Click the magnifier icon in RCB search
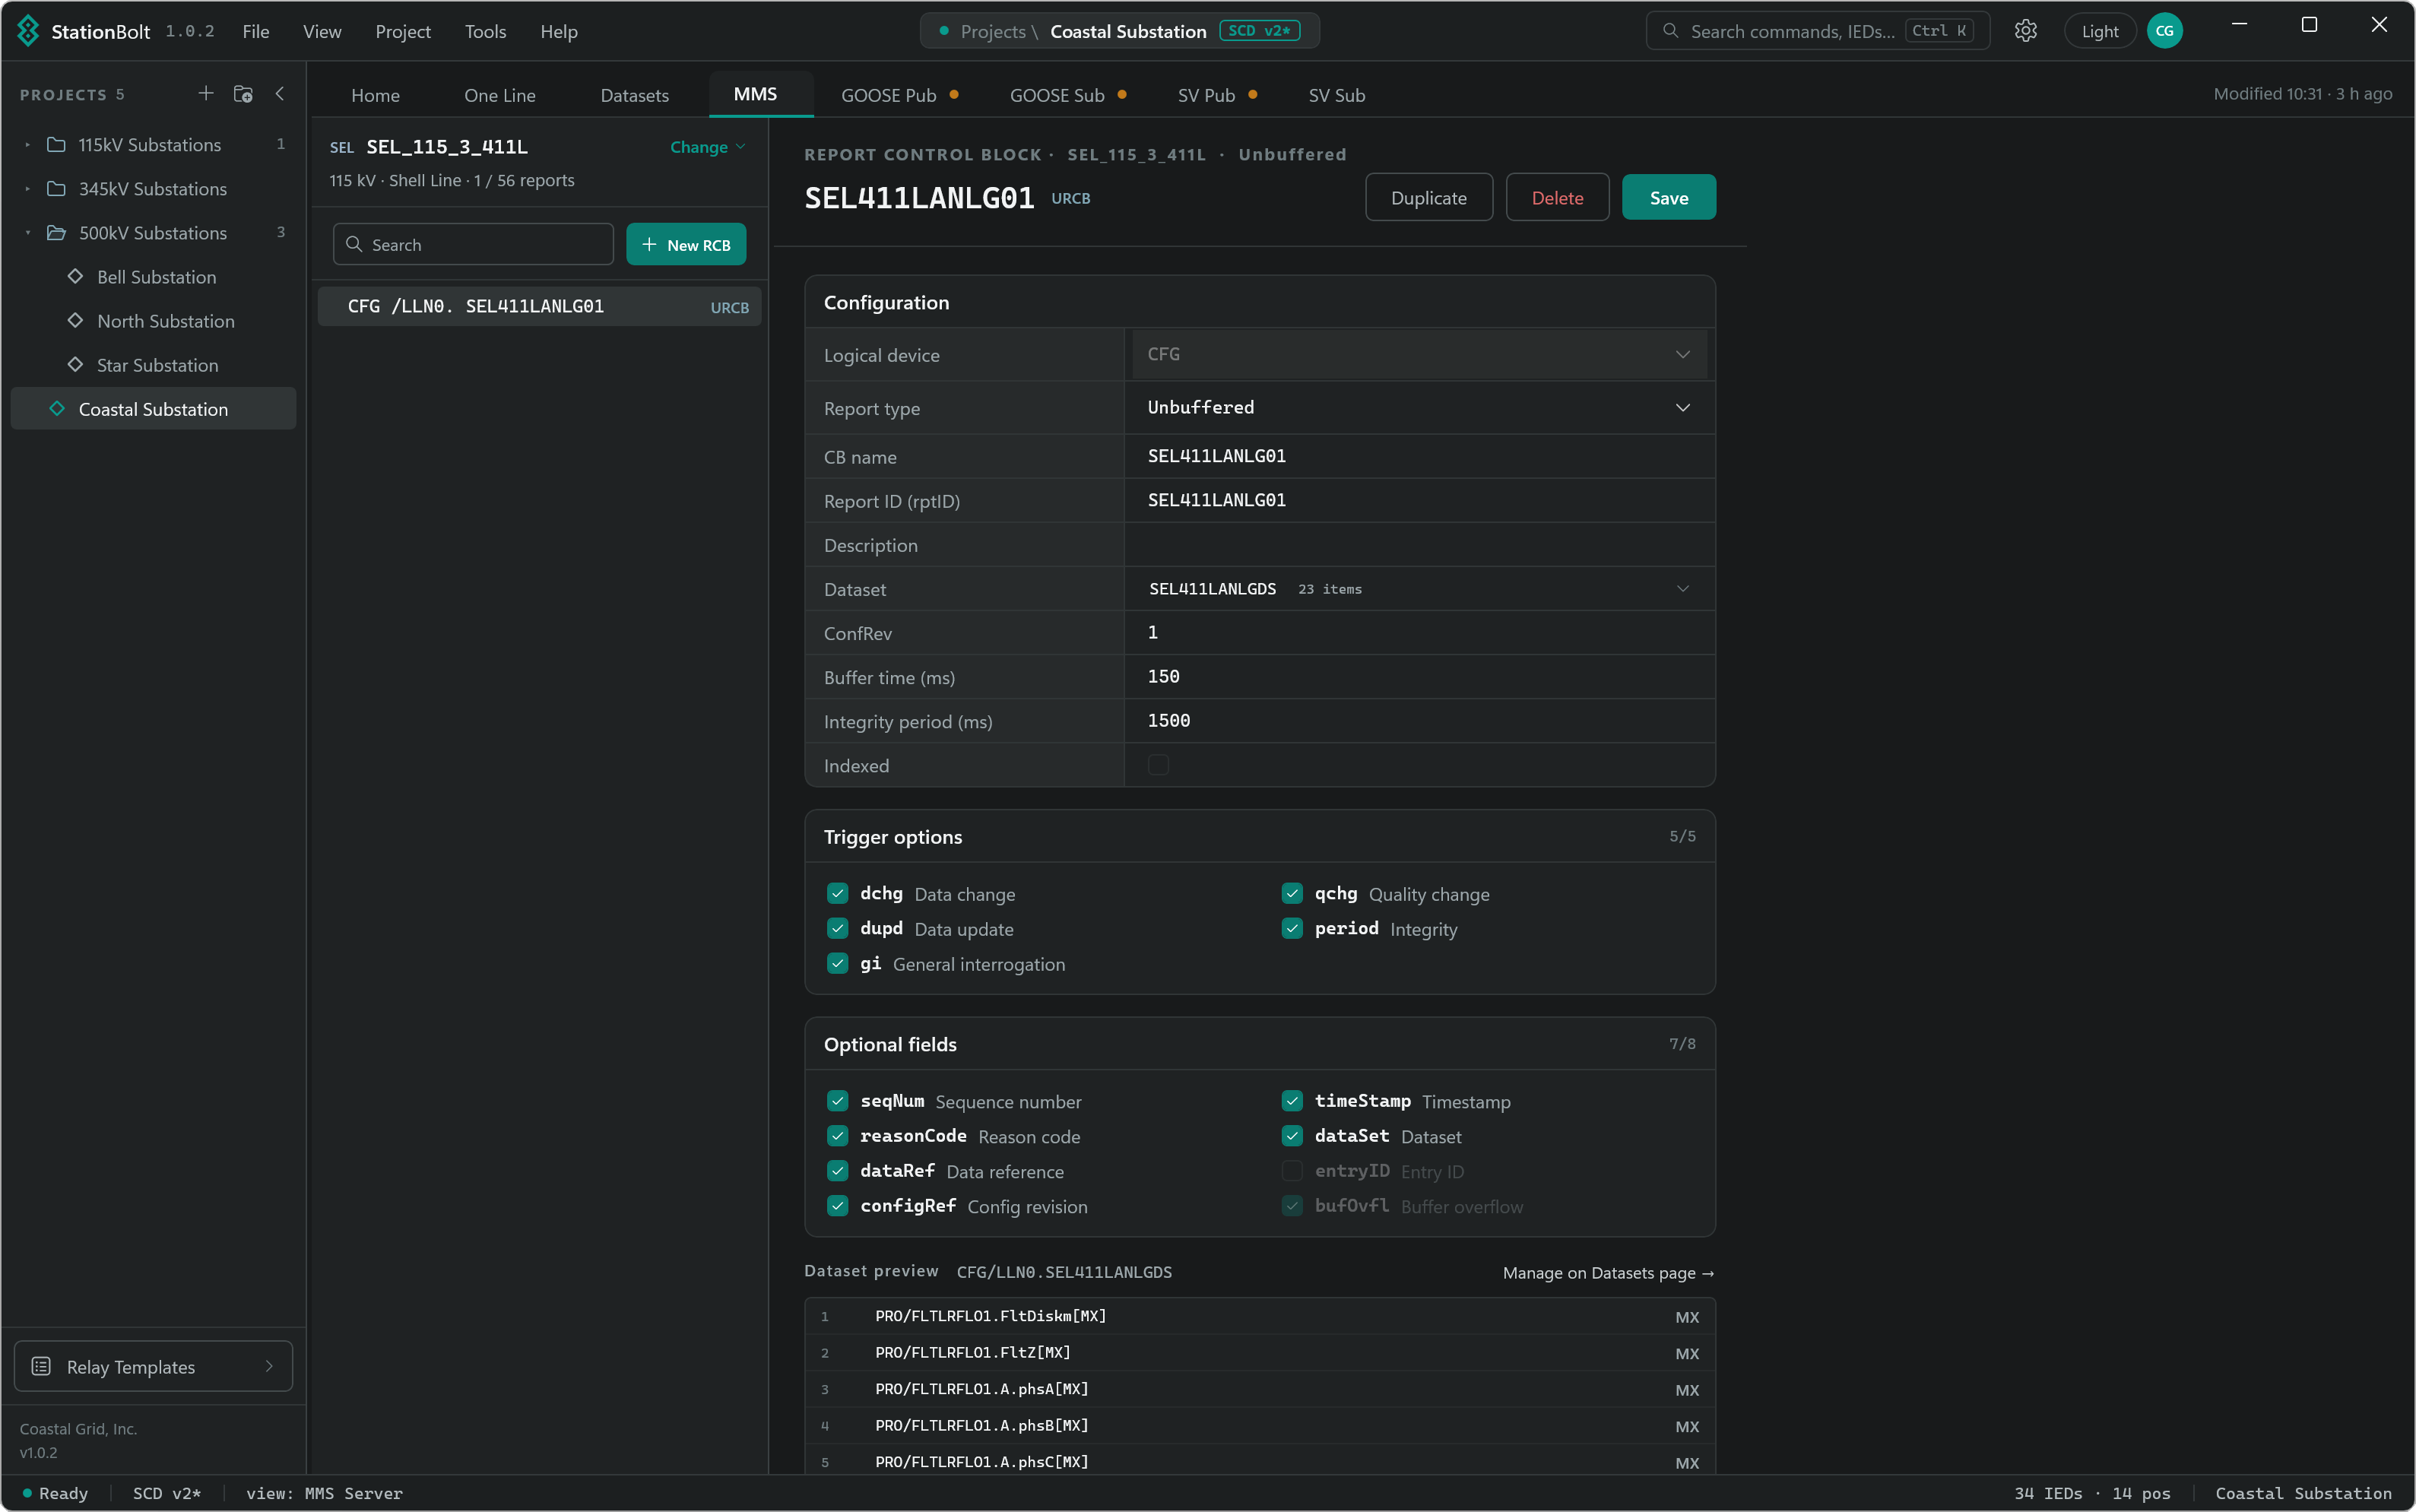The height and width of the screenshot is (1512, 2416). 354,244
